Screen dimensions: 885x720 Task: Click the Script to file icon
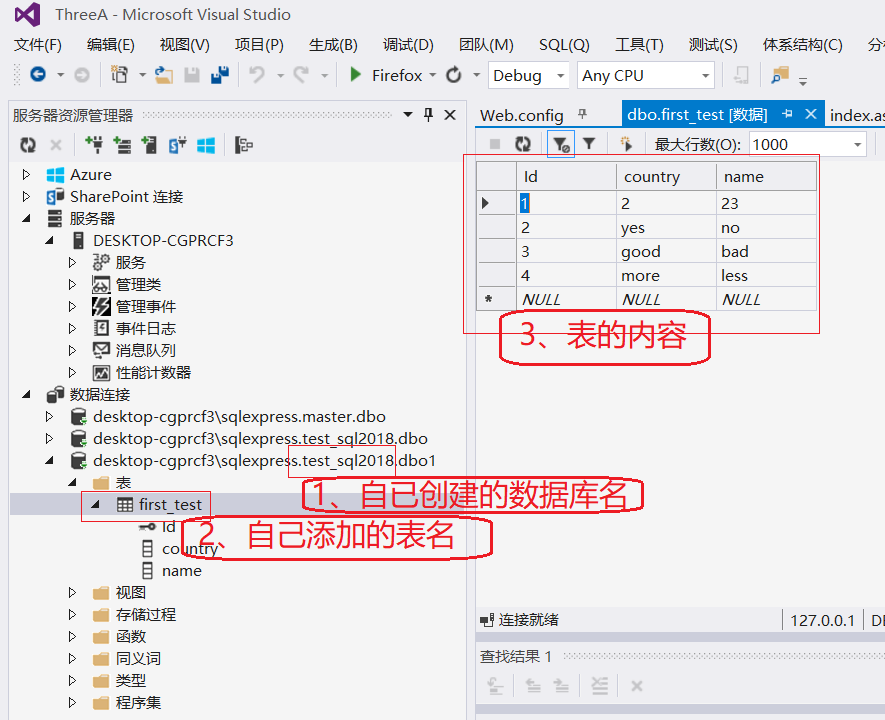[x=627, y=144]
